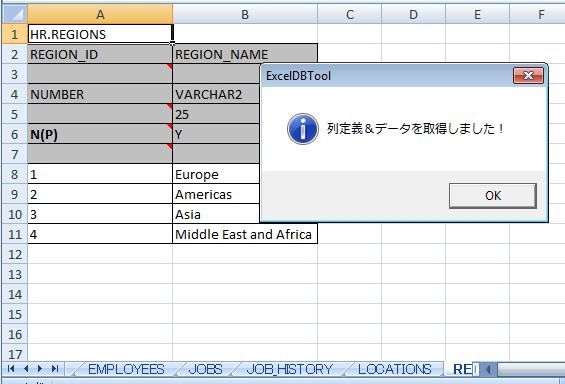Click previous sheet navigation arrow

pyautogui.click(x=26, y=369)
